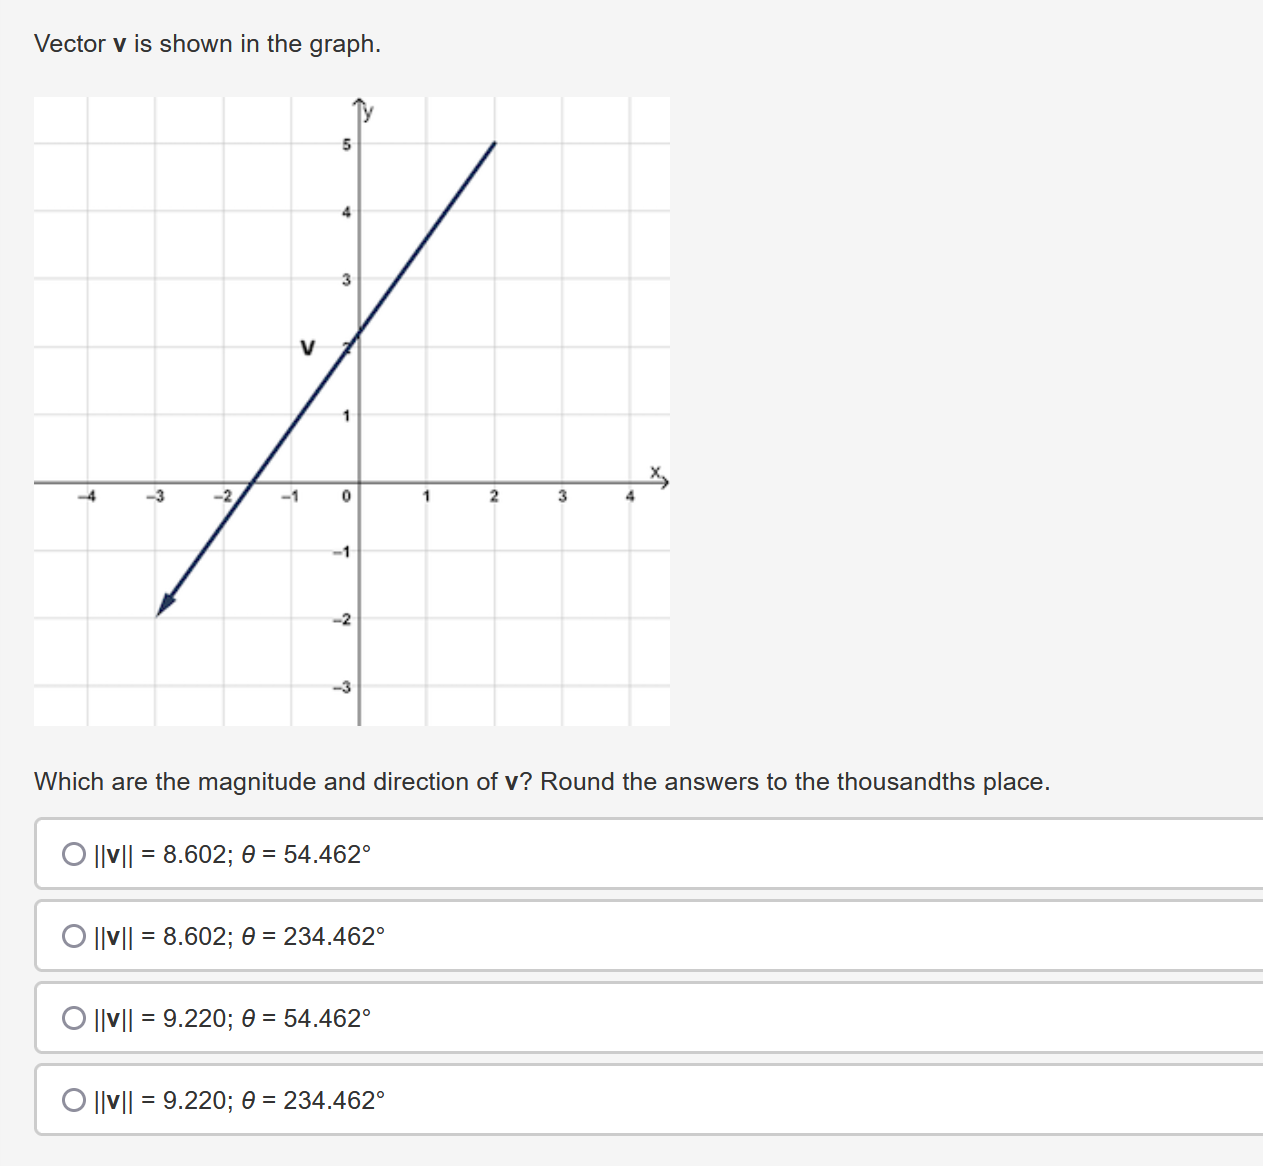Select the radio button for ||v|| = 8.602; θ = 54.462°
Viewport: 1263px width, 1166px height.
point(72,855)
